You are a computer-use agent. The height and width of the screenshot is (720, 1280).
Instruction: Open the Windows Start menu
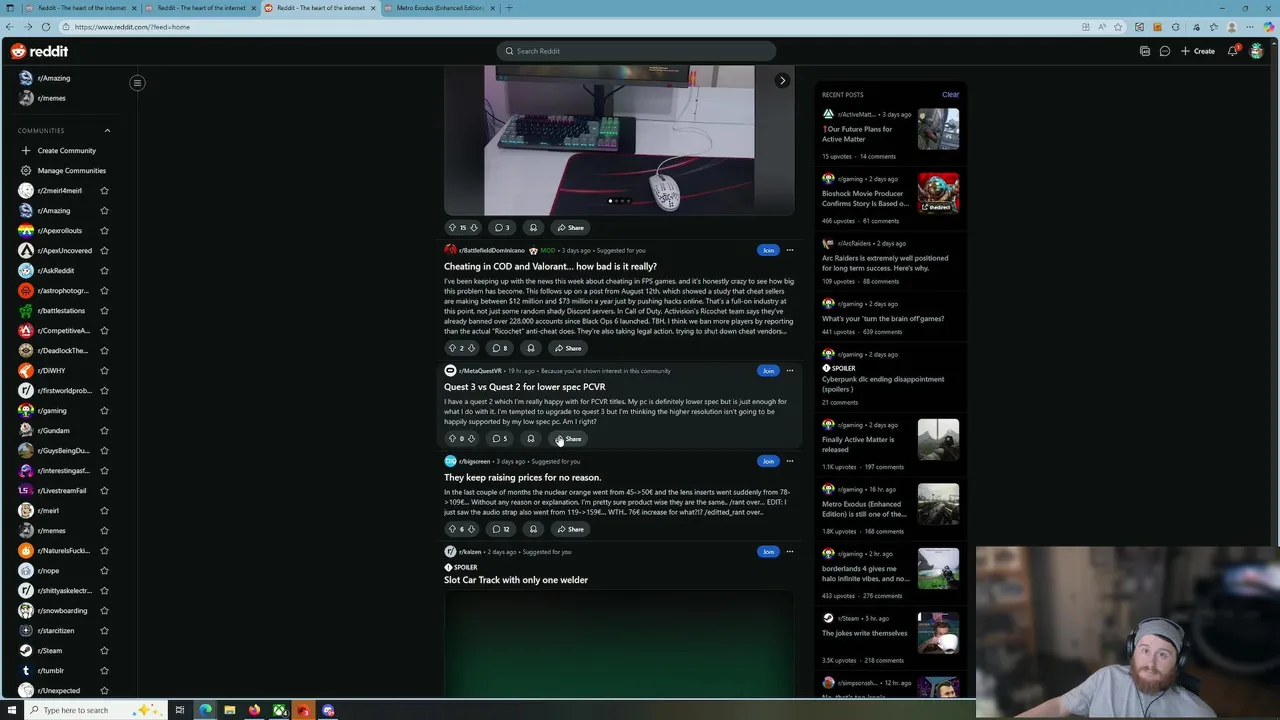point(12,710)
